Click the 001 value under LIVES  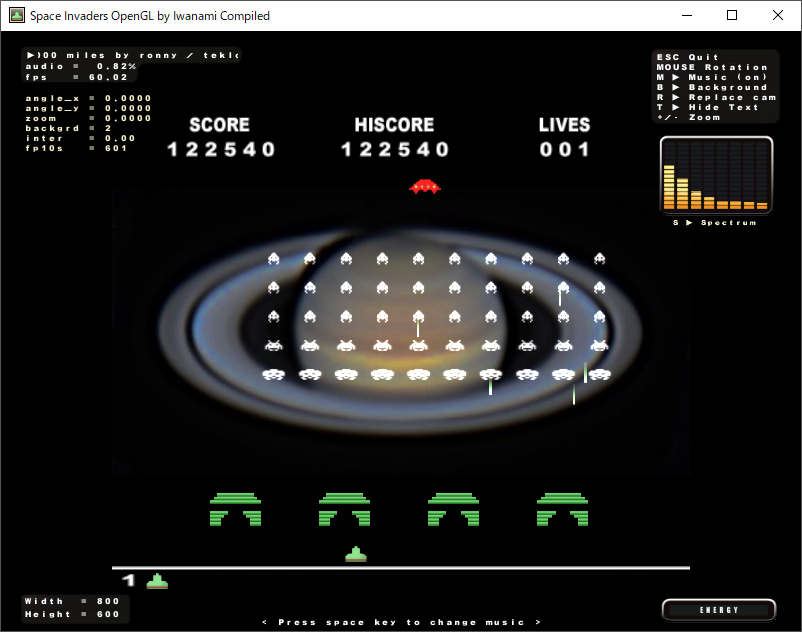564,149
